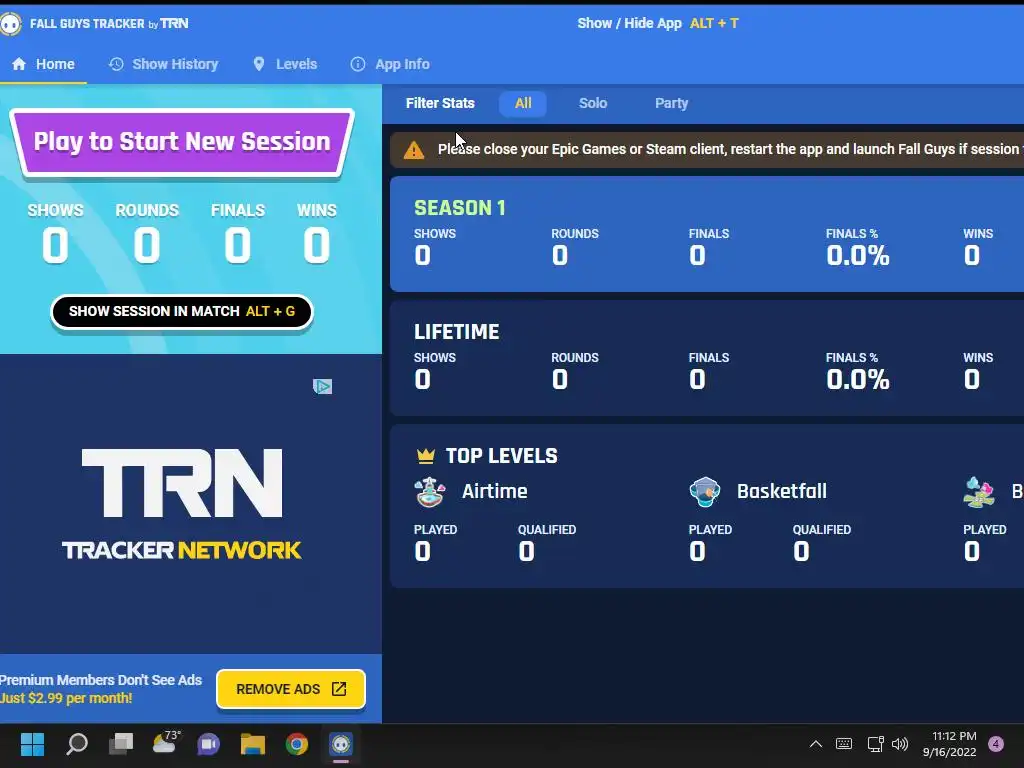This screenshot has width=1024, height=768.
Task: Click the volume speaker tray icon
Action: point(900,744)
